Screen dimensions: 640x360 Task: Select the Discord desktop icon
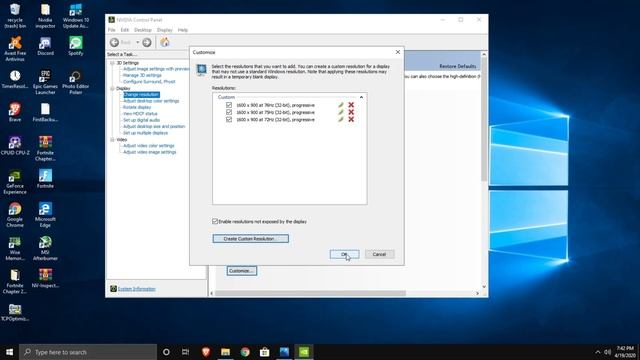(45, 46)
